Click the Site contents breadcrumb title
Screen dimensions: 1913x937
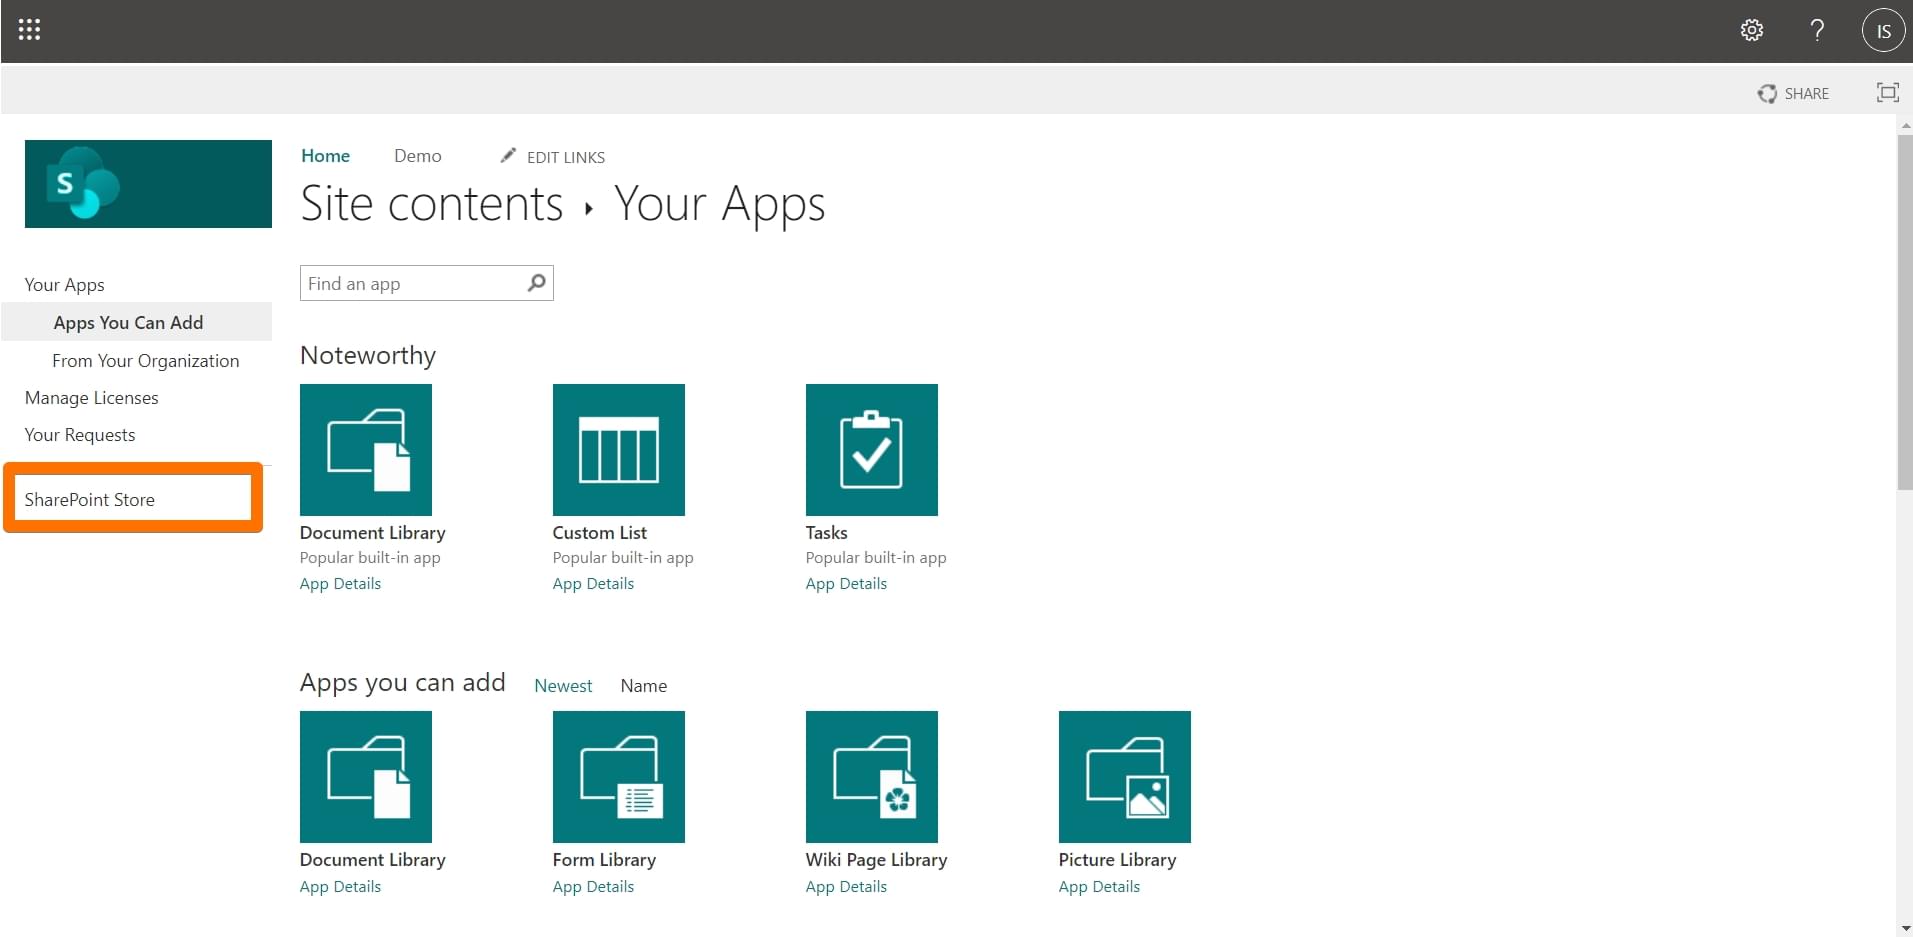(x=432, y=204)
